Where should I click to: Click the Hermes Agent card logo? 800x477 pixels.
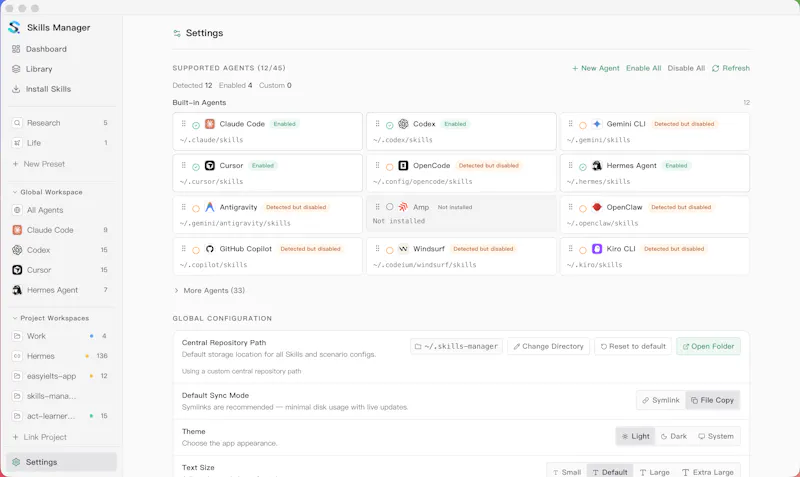point(597,166)
